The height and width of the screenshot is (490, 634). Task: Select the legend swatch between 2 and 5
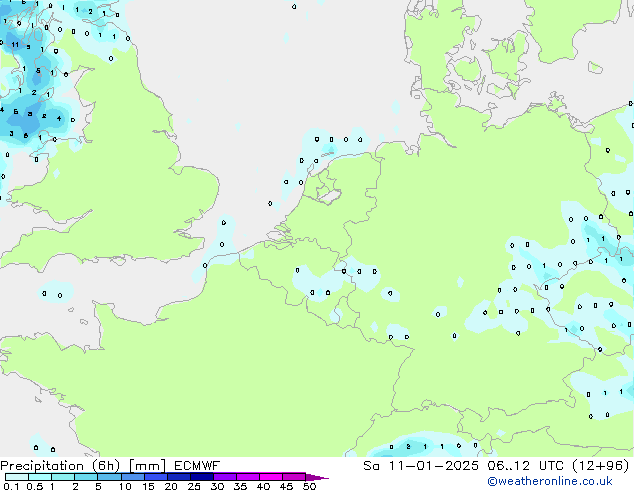87,477
